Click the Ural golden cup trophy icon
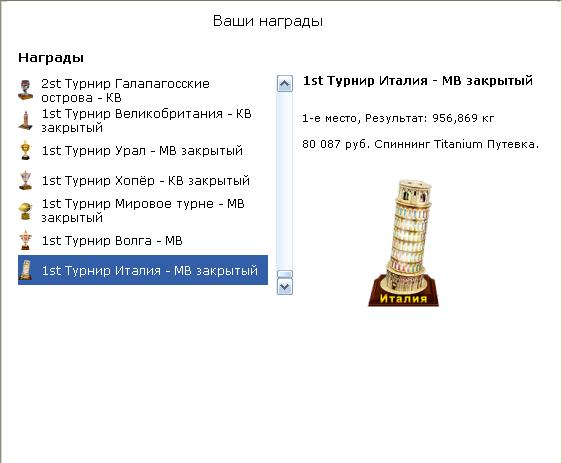This screenshot has width=562, height=463. tap(25, 151)
